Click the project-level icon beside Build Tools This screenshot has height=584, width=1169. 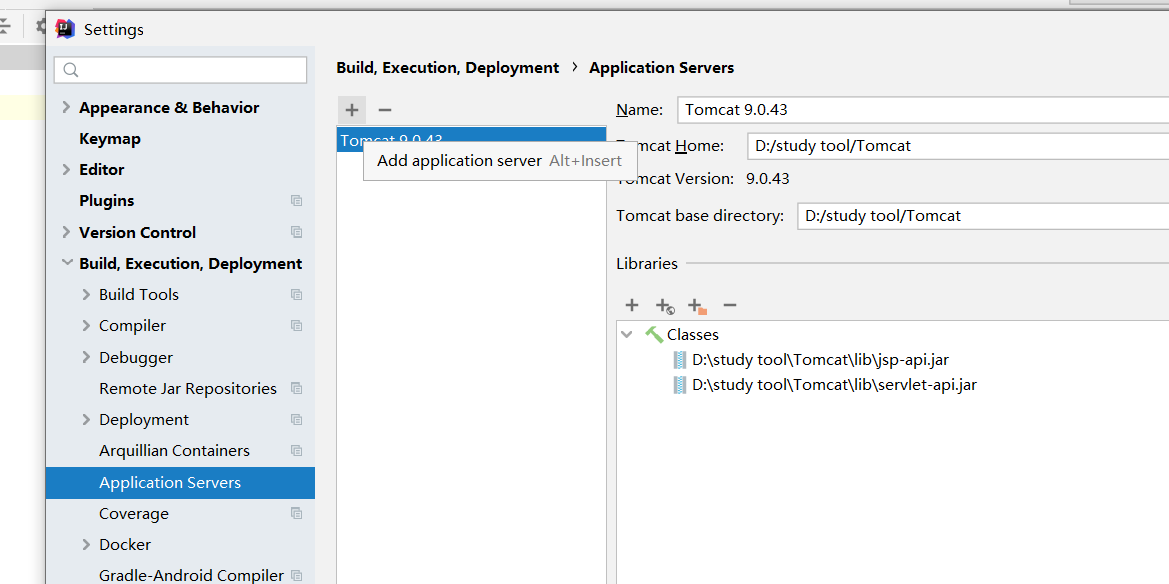(x=296, y=295)
